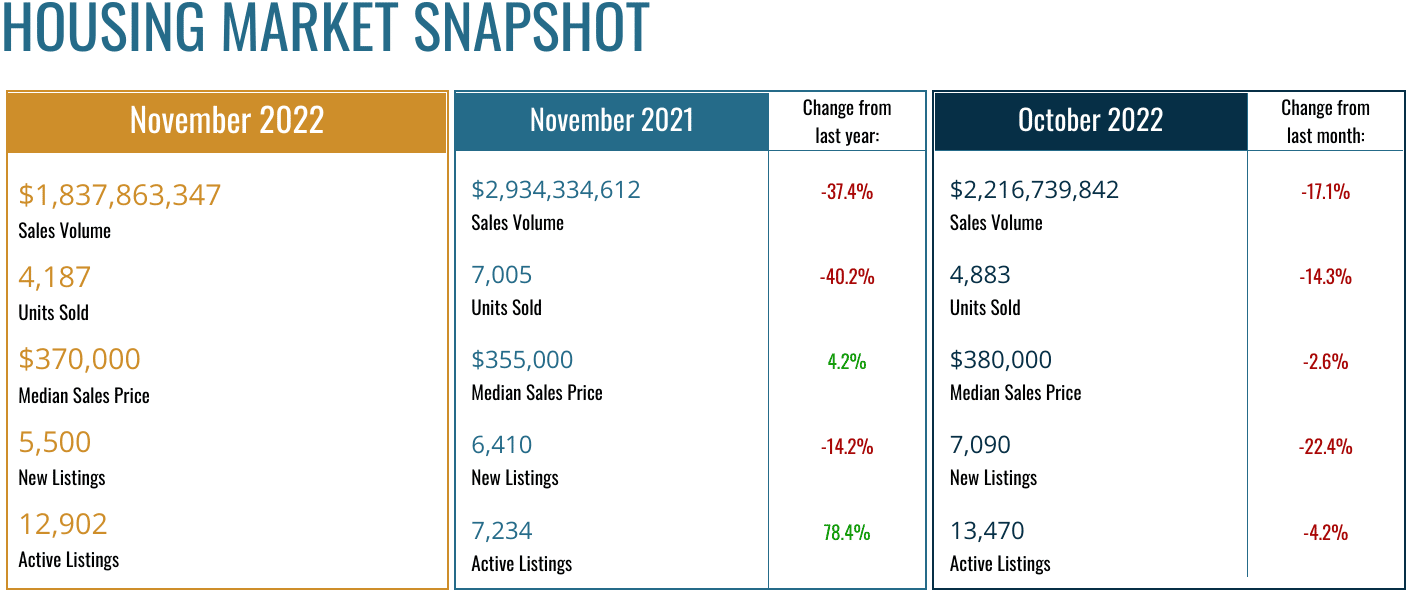The width and height of the screenshot is (1413, 591).
Task: Click November 2022 sales volume $1,837,863,347
Action: click(119, 195)
